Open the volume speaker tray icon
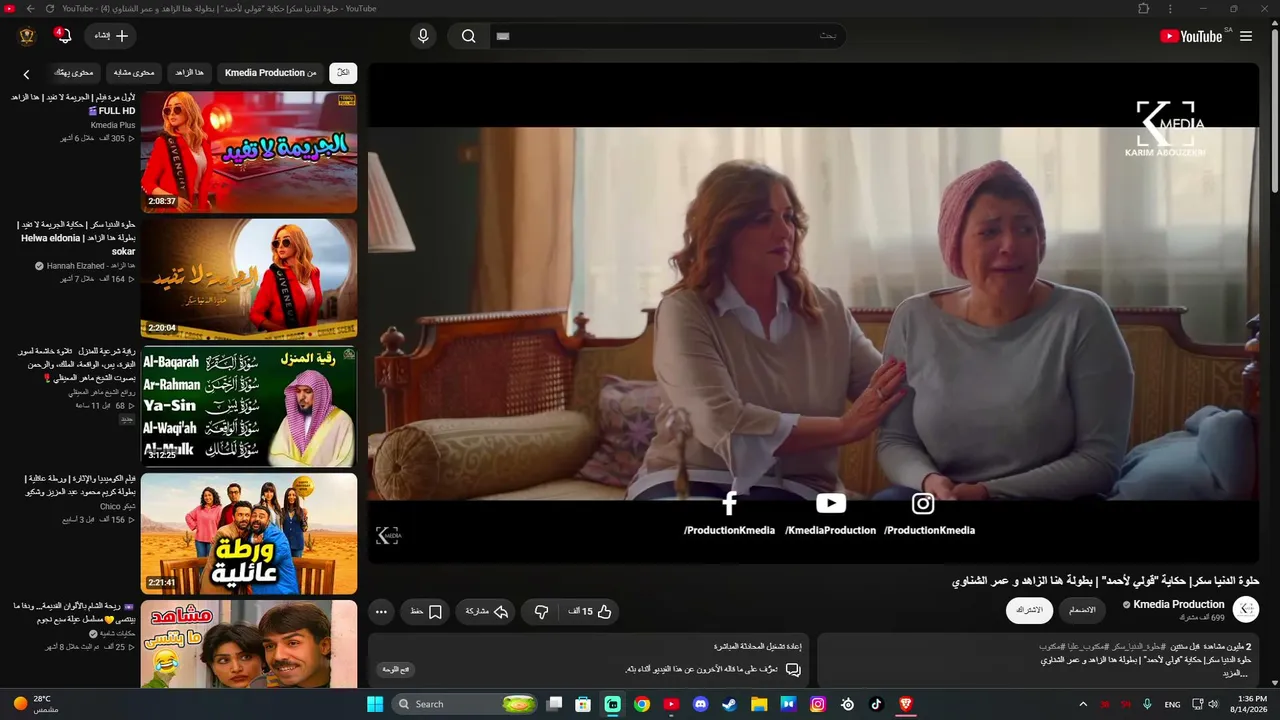This screenshot has height=720, width=1280. (x=1213, y=704)
